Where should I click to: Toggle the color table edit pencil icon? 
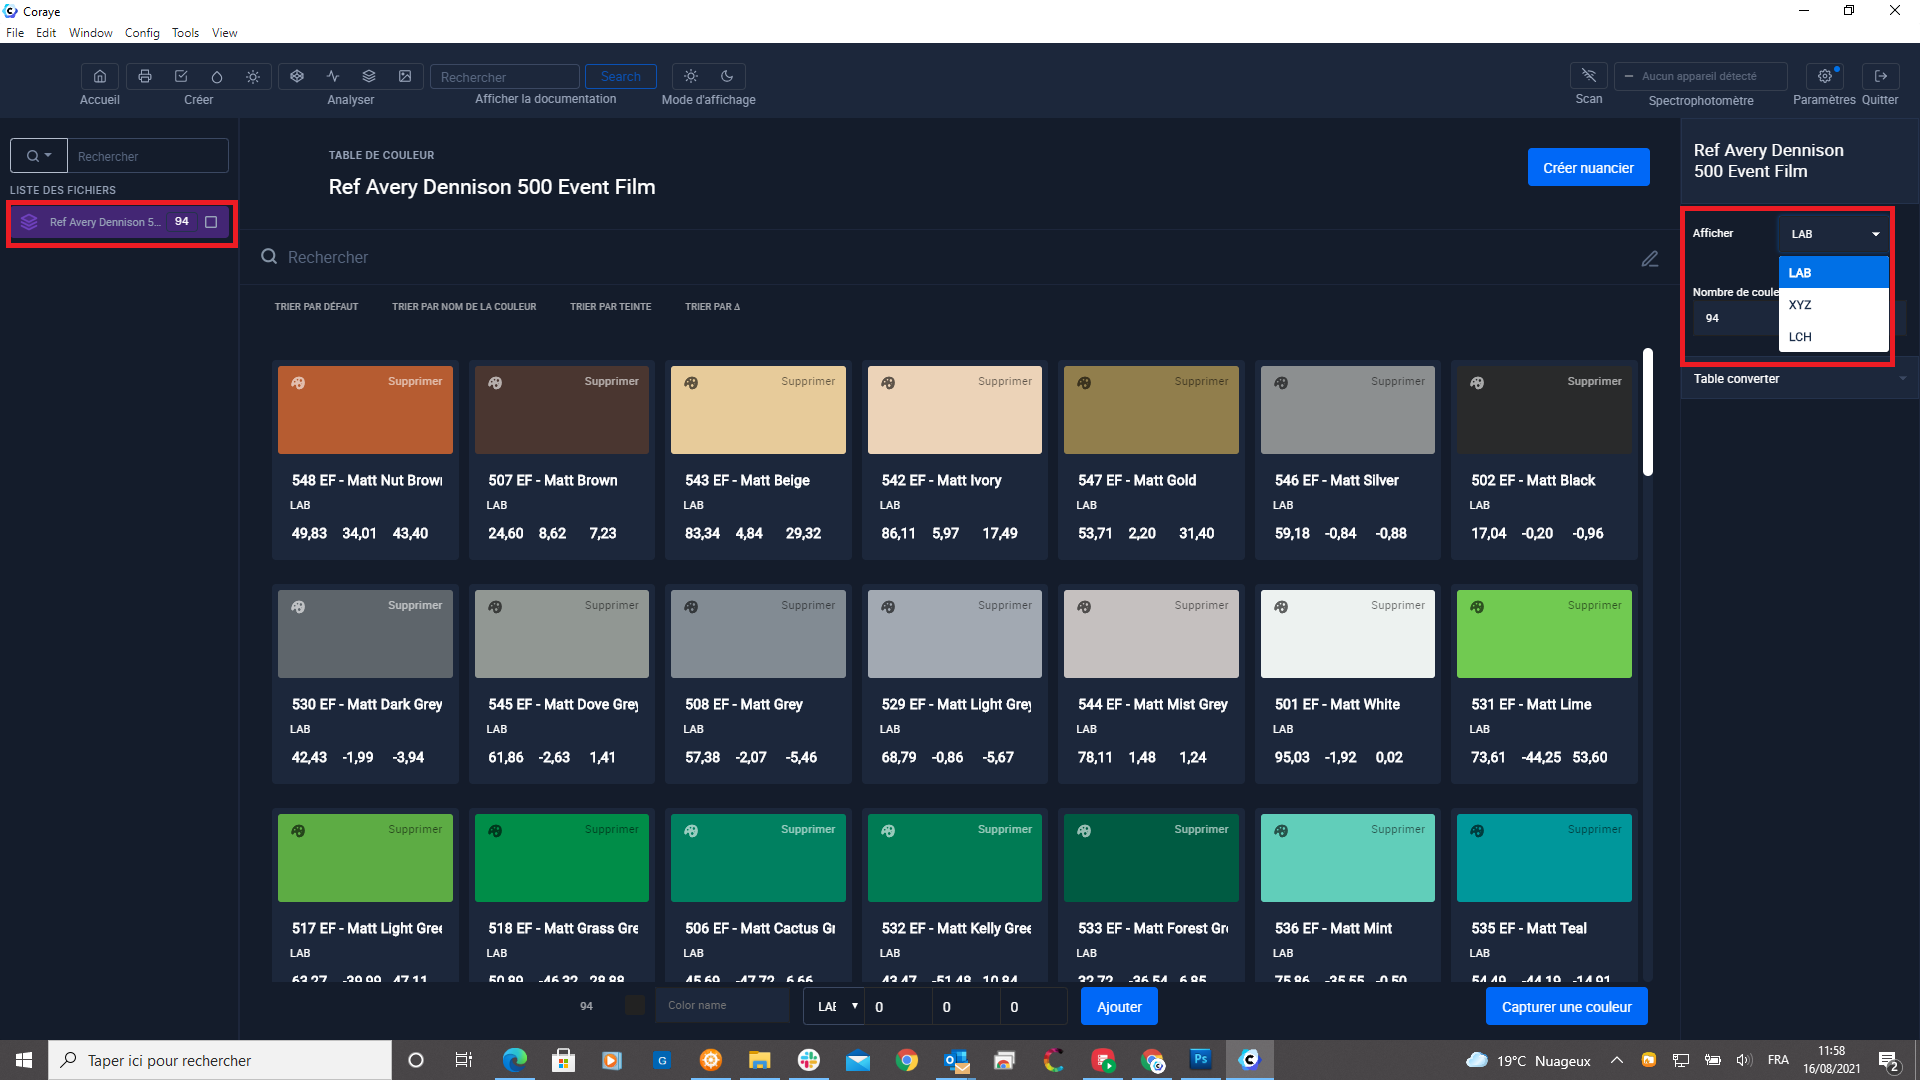tap(1651, 258)
